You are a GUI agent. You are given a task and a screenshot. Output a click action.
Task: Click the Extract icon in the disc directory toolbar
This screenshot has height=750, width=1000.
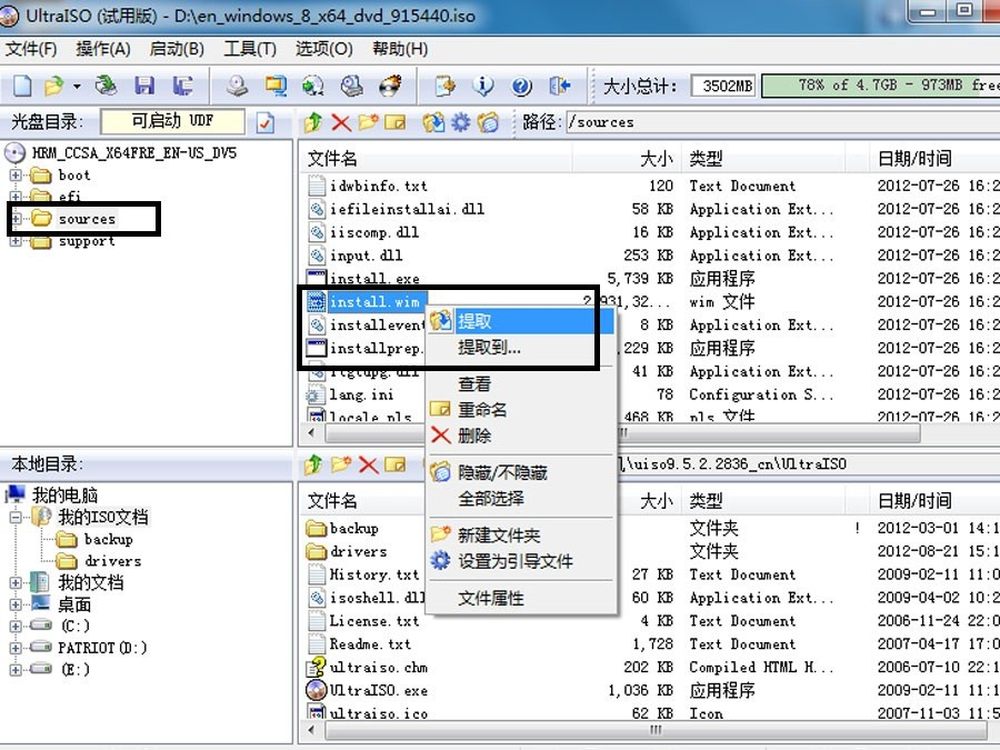coord(433,122)
